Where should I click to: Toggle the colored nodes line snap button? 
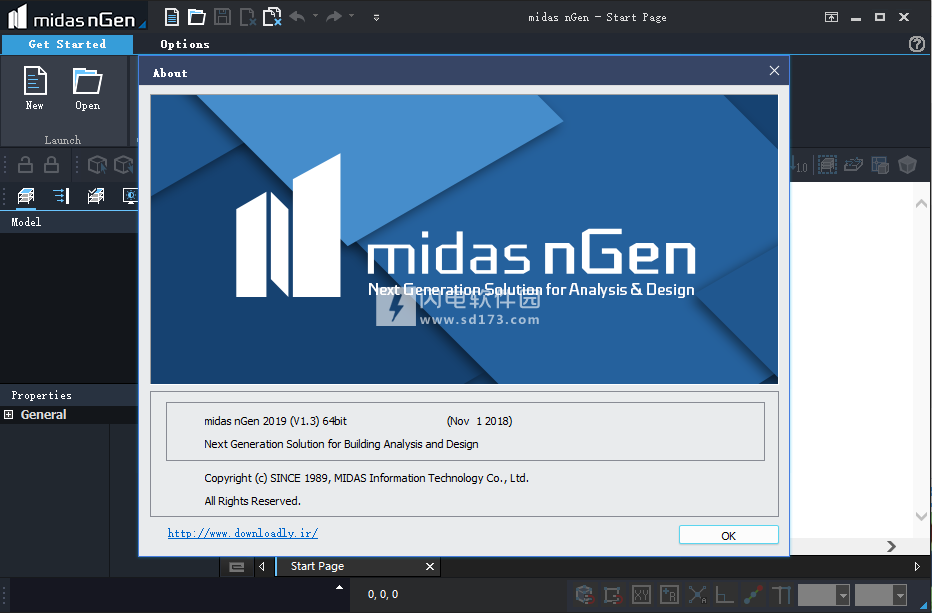click(753, 595)
